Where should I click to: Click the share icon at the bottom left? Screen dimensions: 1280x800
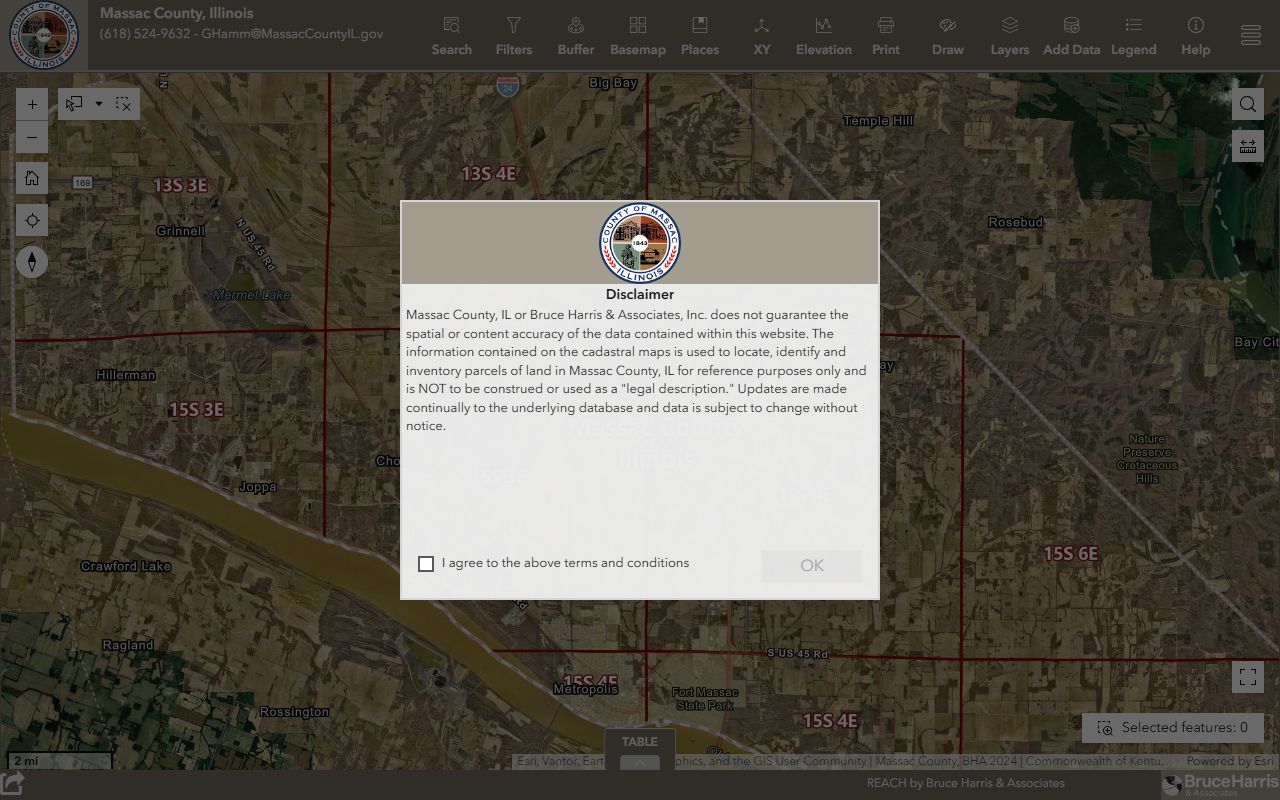(x=12, y=785)
